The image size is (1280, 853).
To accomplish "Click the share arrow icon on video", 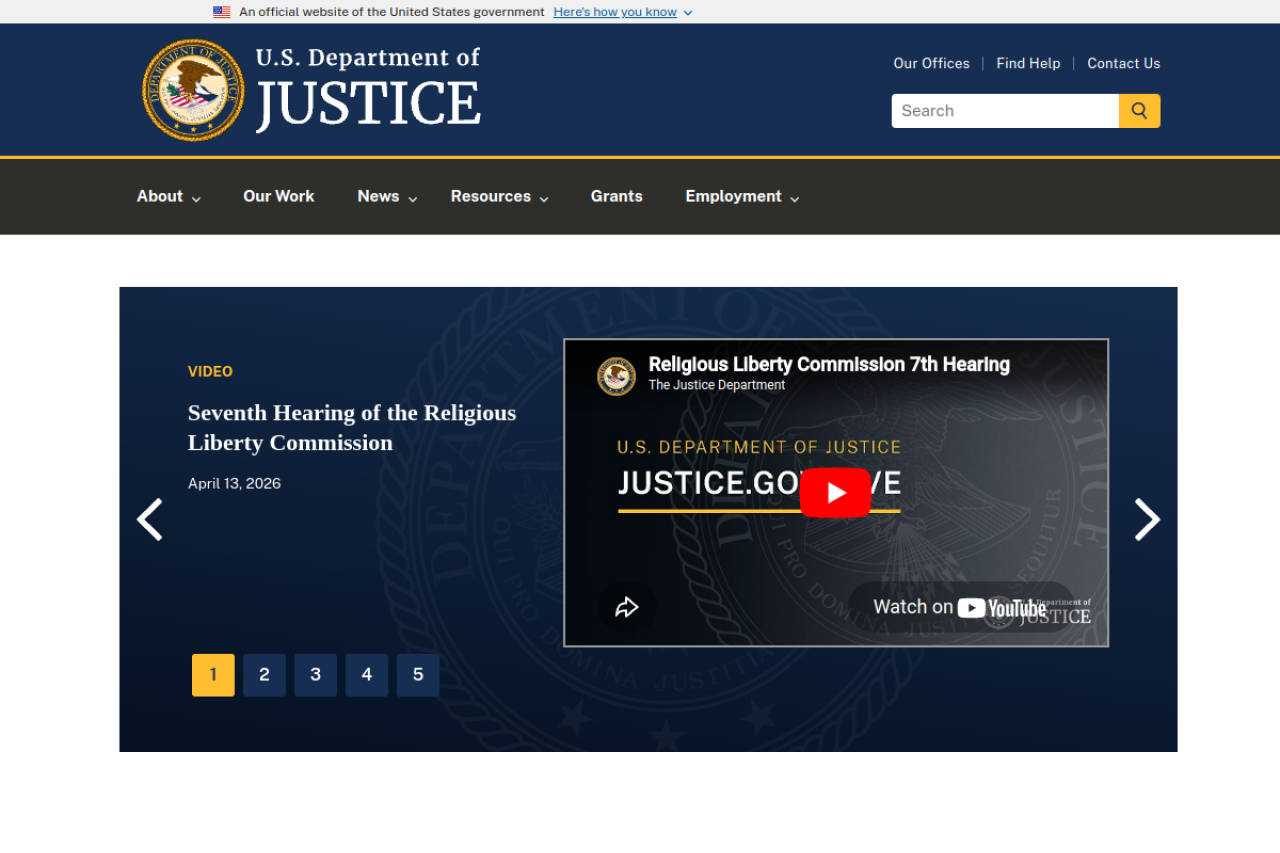I will point(627,607).
